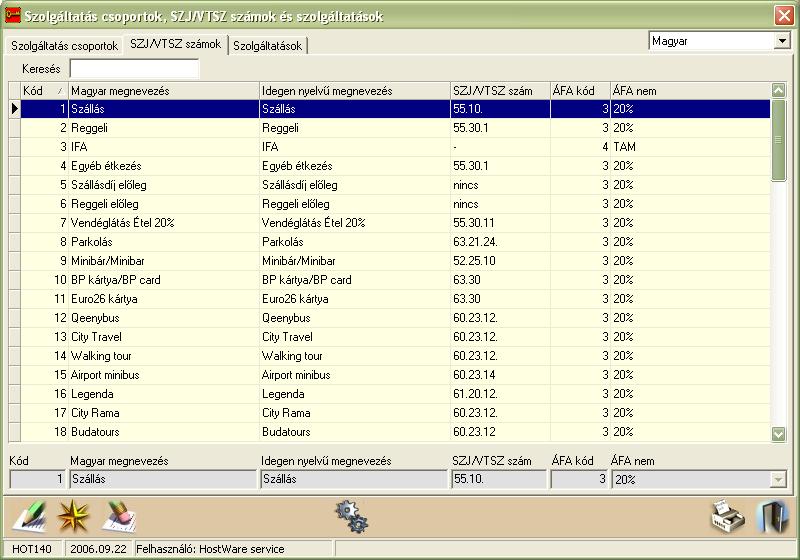Select the Reggeli row in Magyar column
The image size is (800, 560).
[164, 128]
